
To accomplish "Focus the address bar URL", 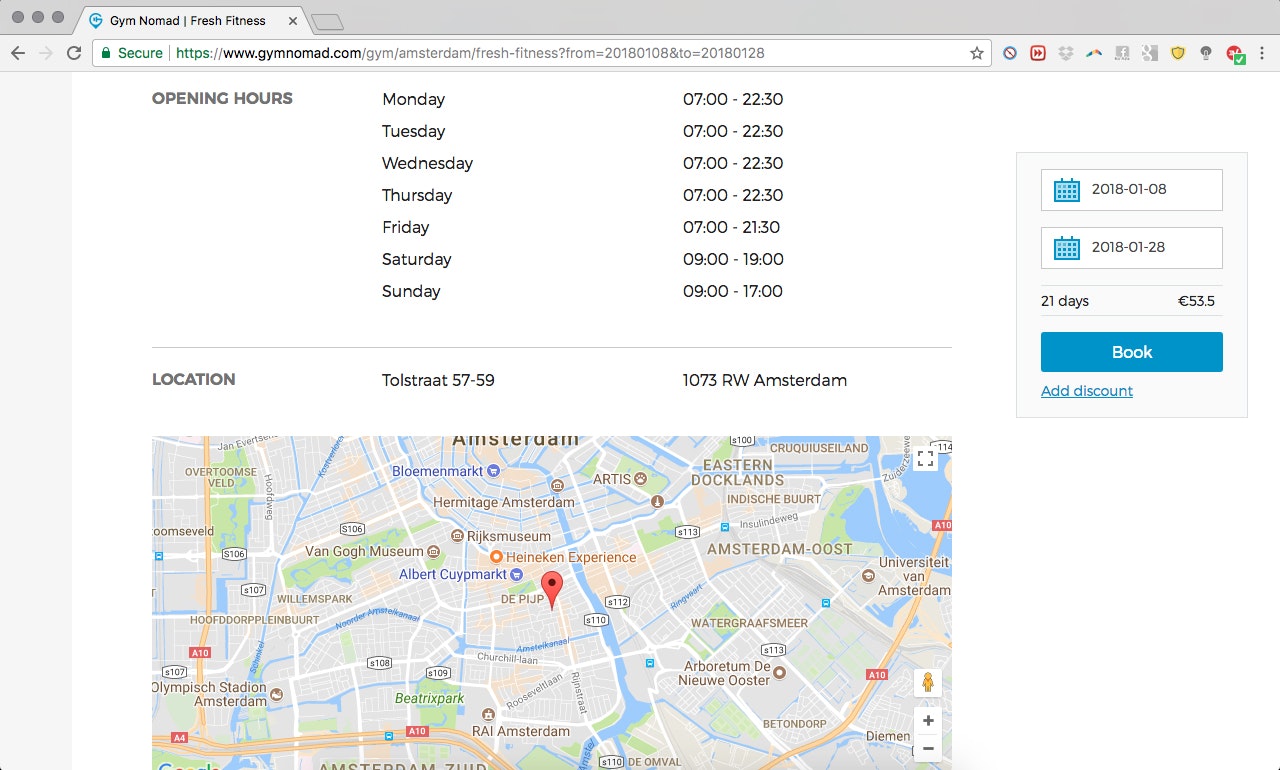I will [x=470, y=53].
